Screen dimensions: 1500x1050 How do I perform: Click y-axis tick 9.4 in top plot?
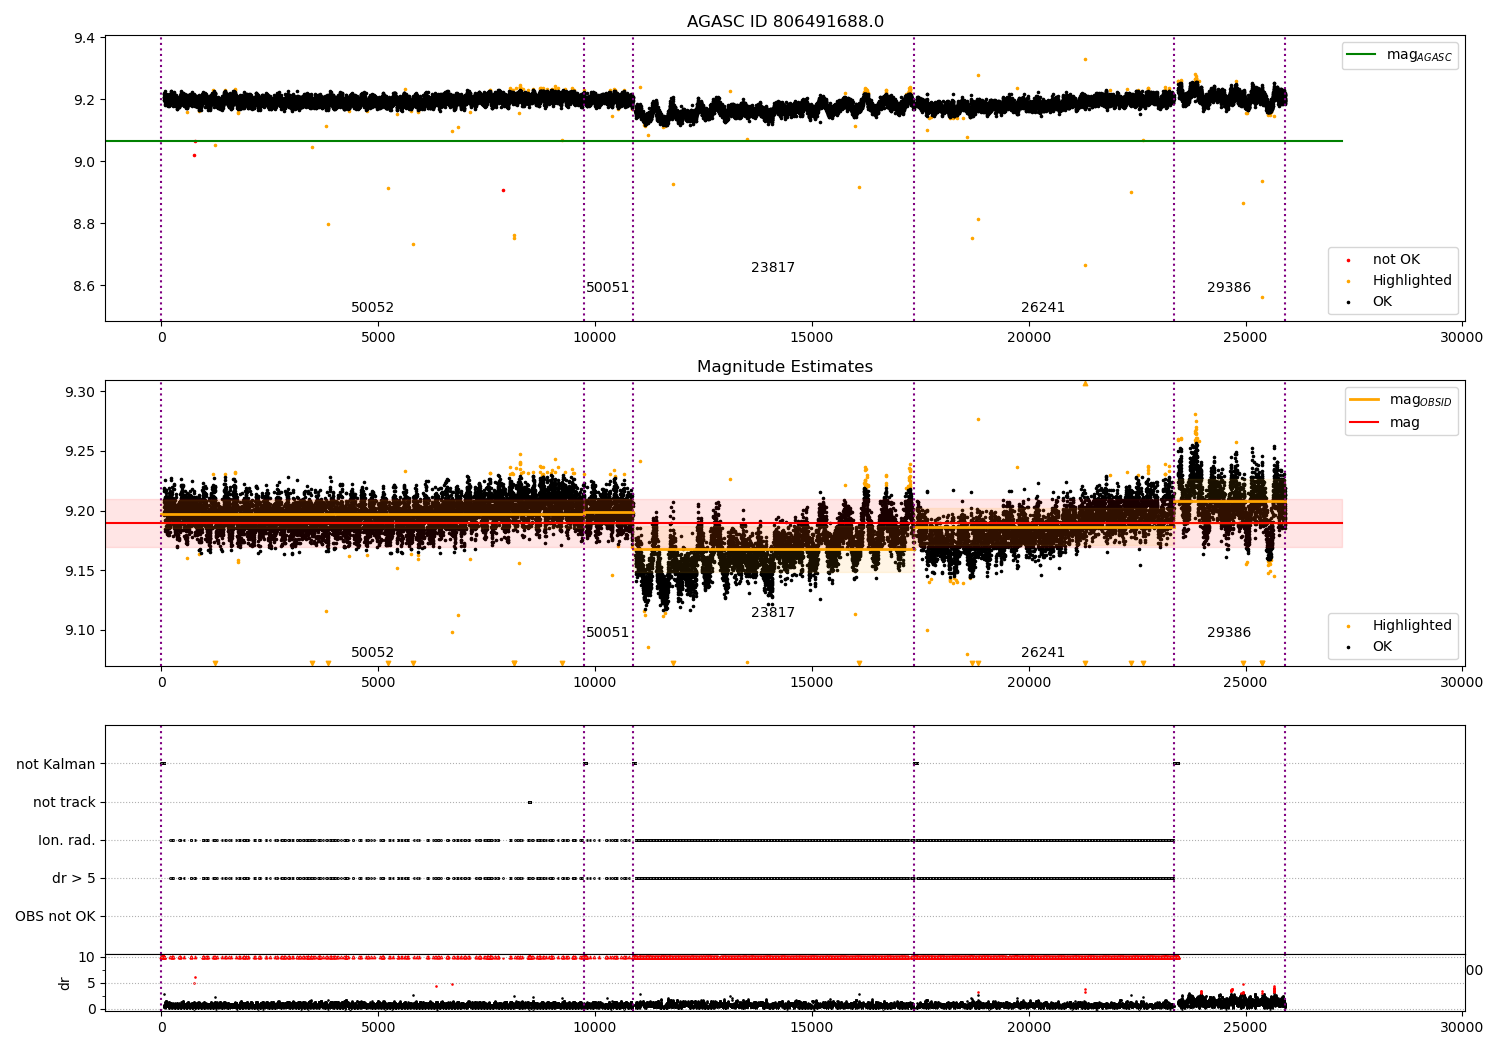tap(84, 39)
